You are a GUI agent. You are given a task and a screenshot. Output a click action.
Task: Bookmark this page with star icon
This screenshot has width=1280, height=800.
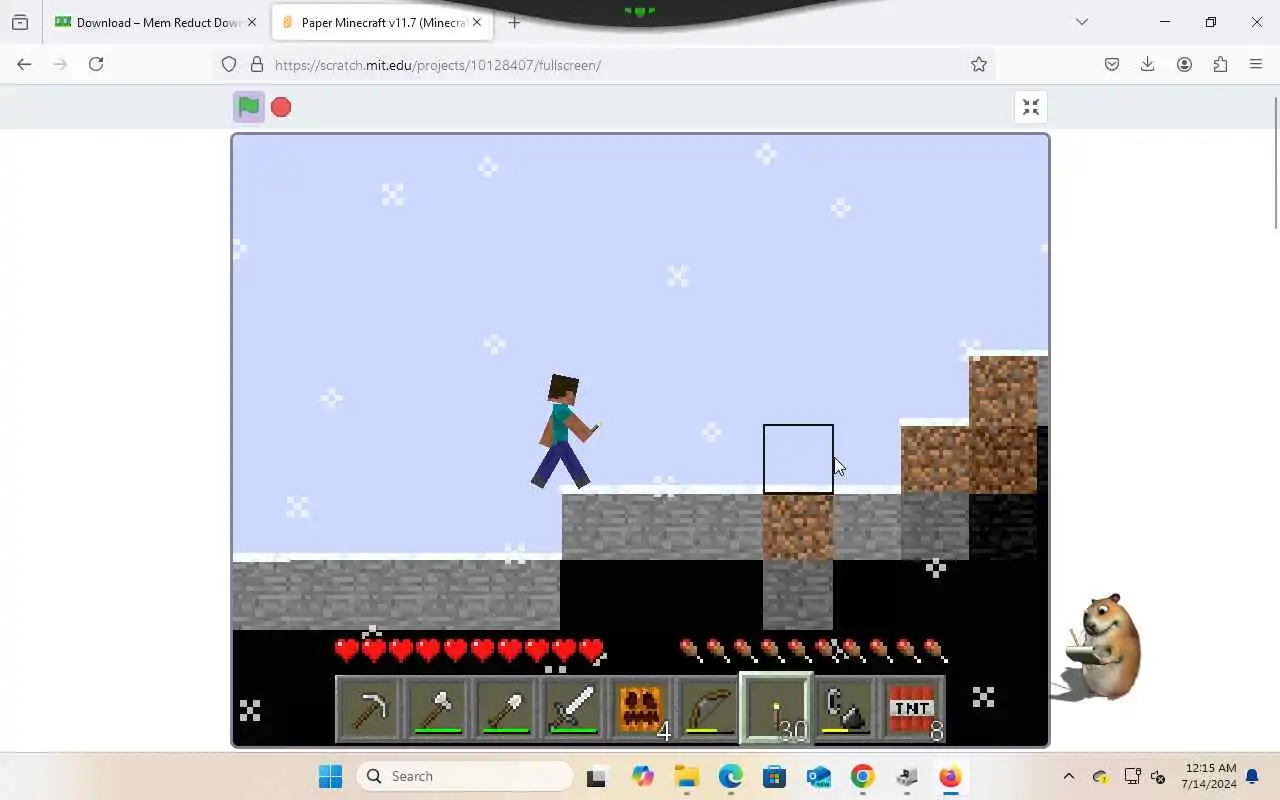pos(979,64)
